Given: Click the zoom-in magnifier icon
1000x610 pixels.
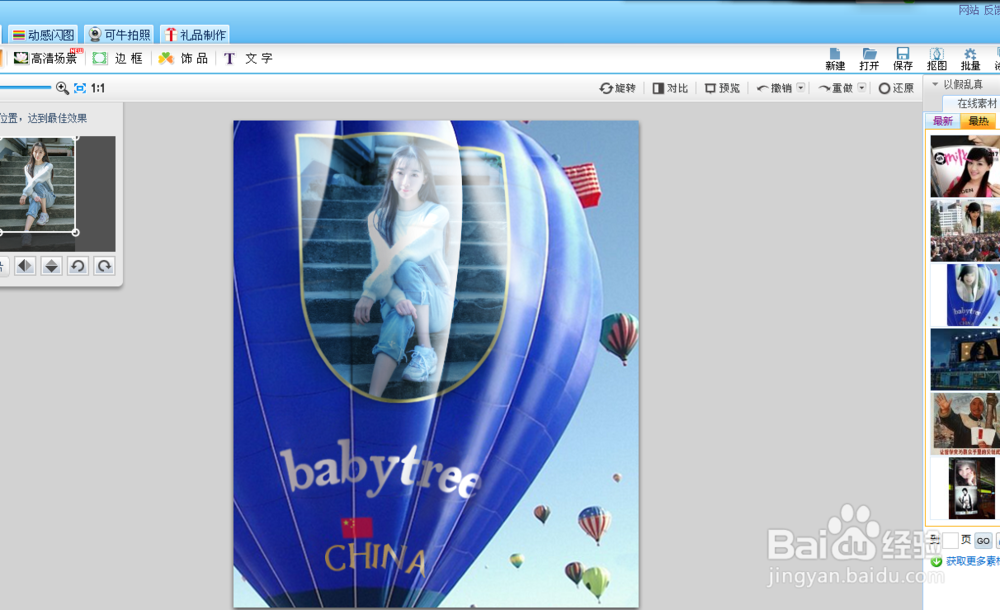Looking at the screenshot, I should 62,88.
